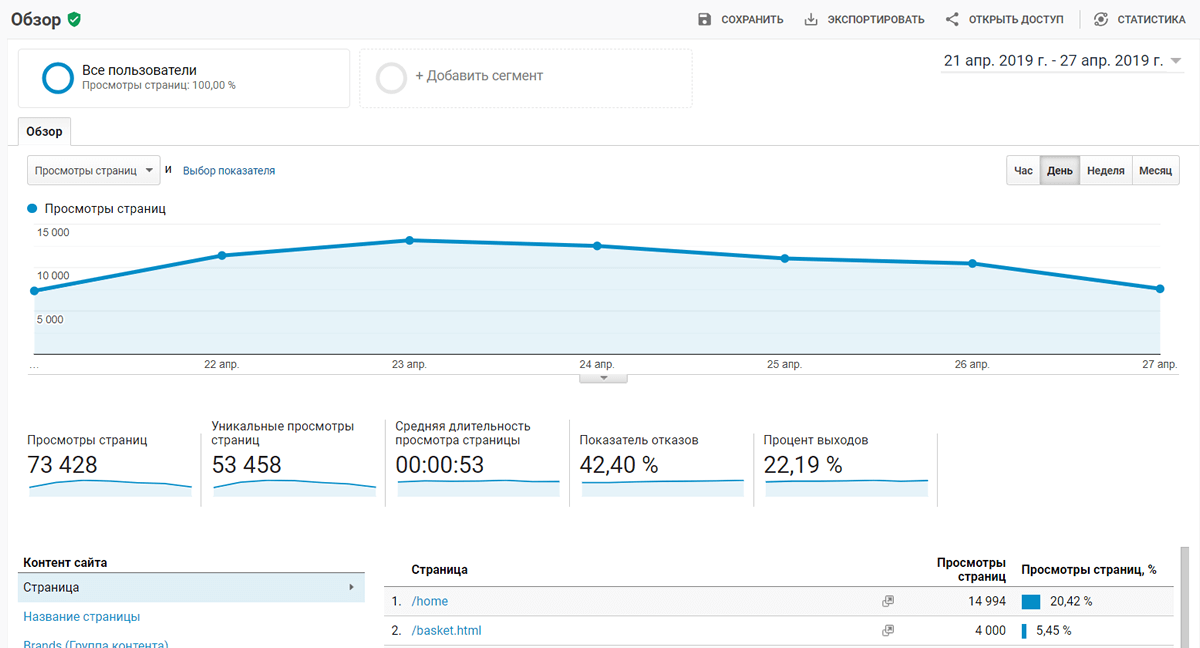Select the Week granularity button
The height and width of the screenshot is (648, 1200).
click(x=1105, y=171)
